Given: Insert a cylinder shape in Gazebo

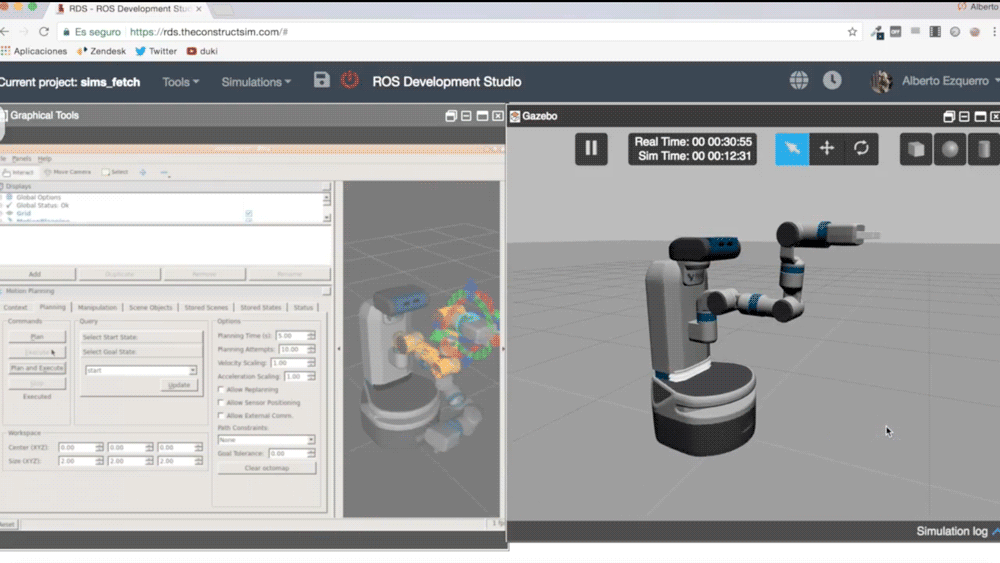Looking at the screenshot, I should [984, 149].
